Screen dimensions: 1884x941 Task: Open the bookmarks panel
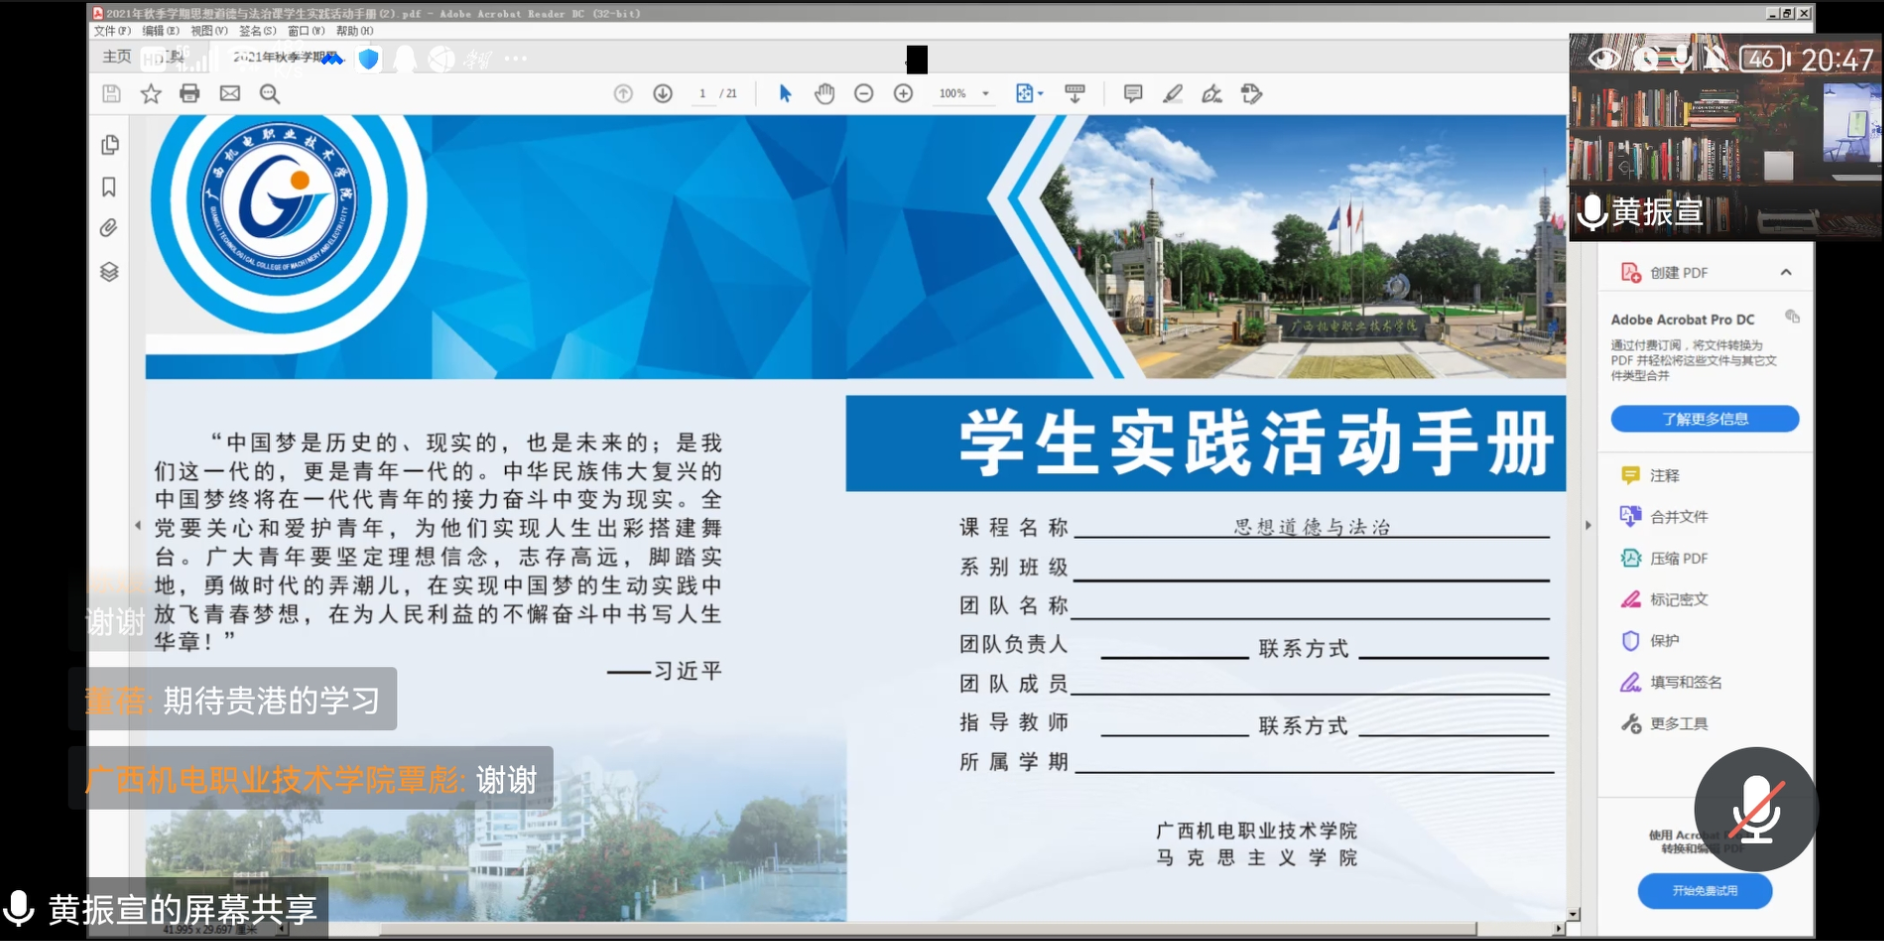click(x=110, y=187)
